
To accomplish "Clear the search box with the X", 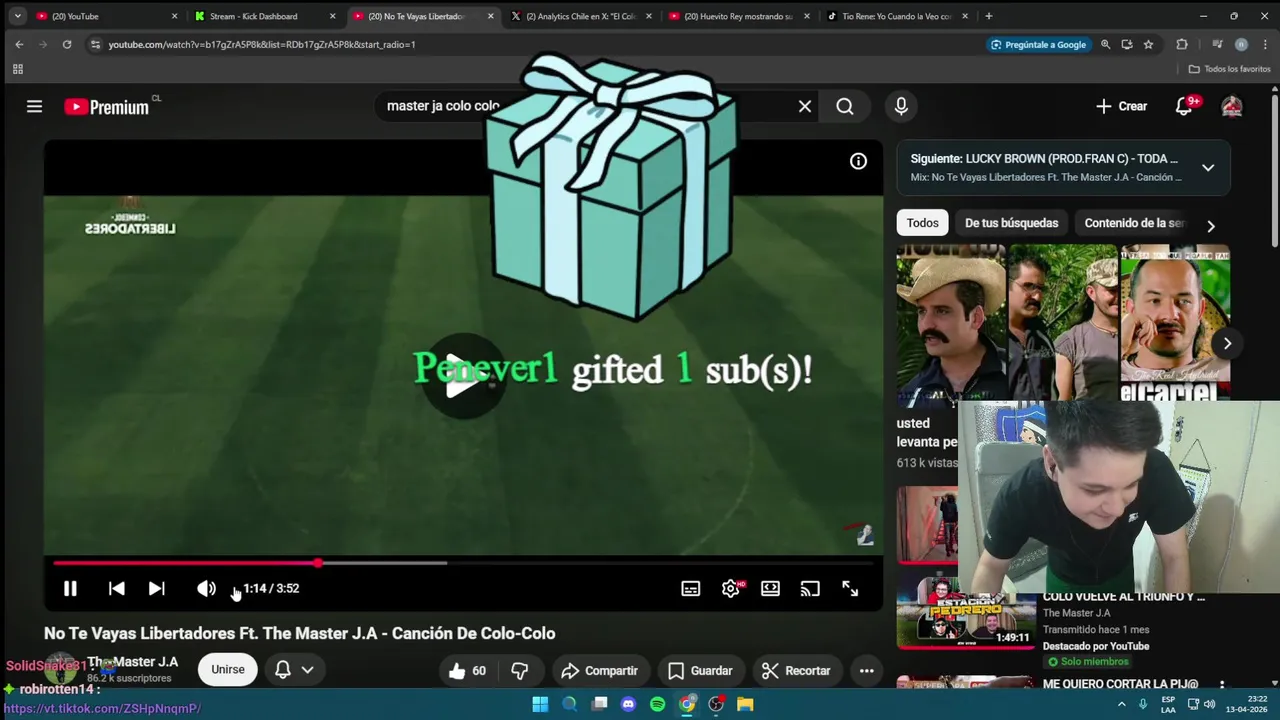I will point(805,106).
